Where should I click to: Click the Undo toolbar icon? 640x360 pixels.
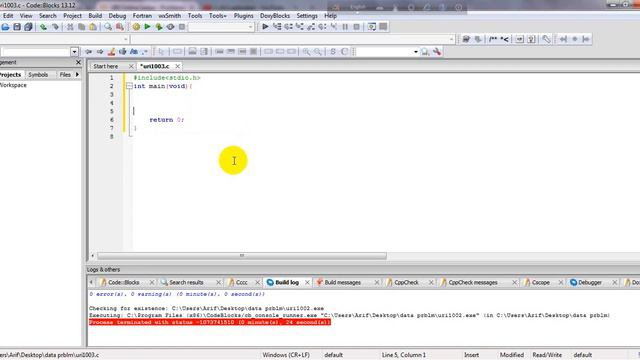click(x=43, y=27)
